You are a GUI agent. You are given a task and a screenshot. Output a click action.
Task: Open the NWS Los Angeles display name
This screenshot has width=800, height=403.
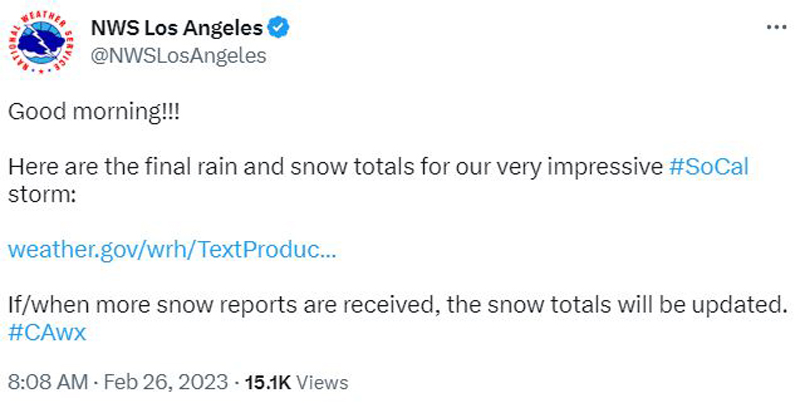(177, 27)
